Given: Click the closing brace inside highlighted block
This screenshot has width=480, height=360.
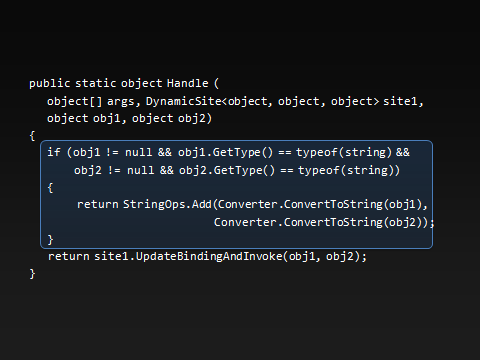Looking at the screenshot, I should point(50,240).
